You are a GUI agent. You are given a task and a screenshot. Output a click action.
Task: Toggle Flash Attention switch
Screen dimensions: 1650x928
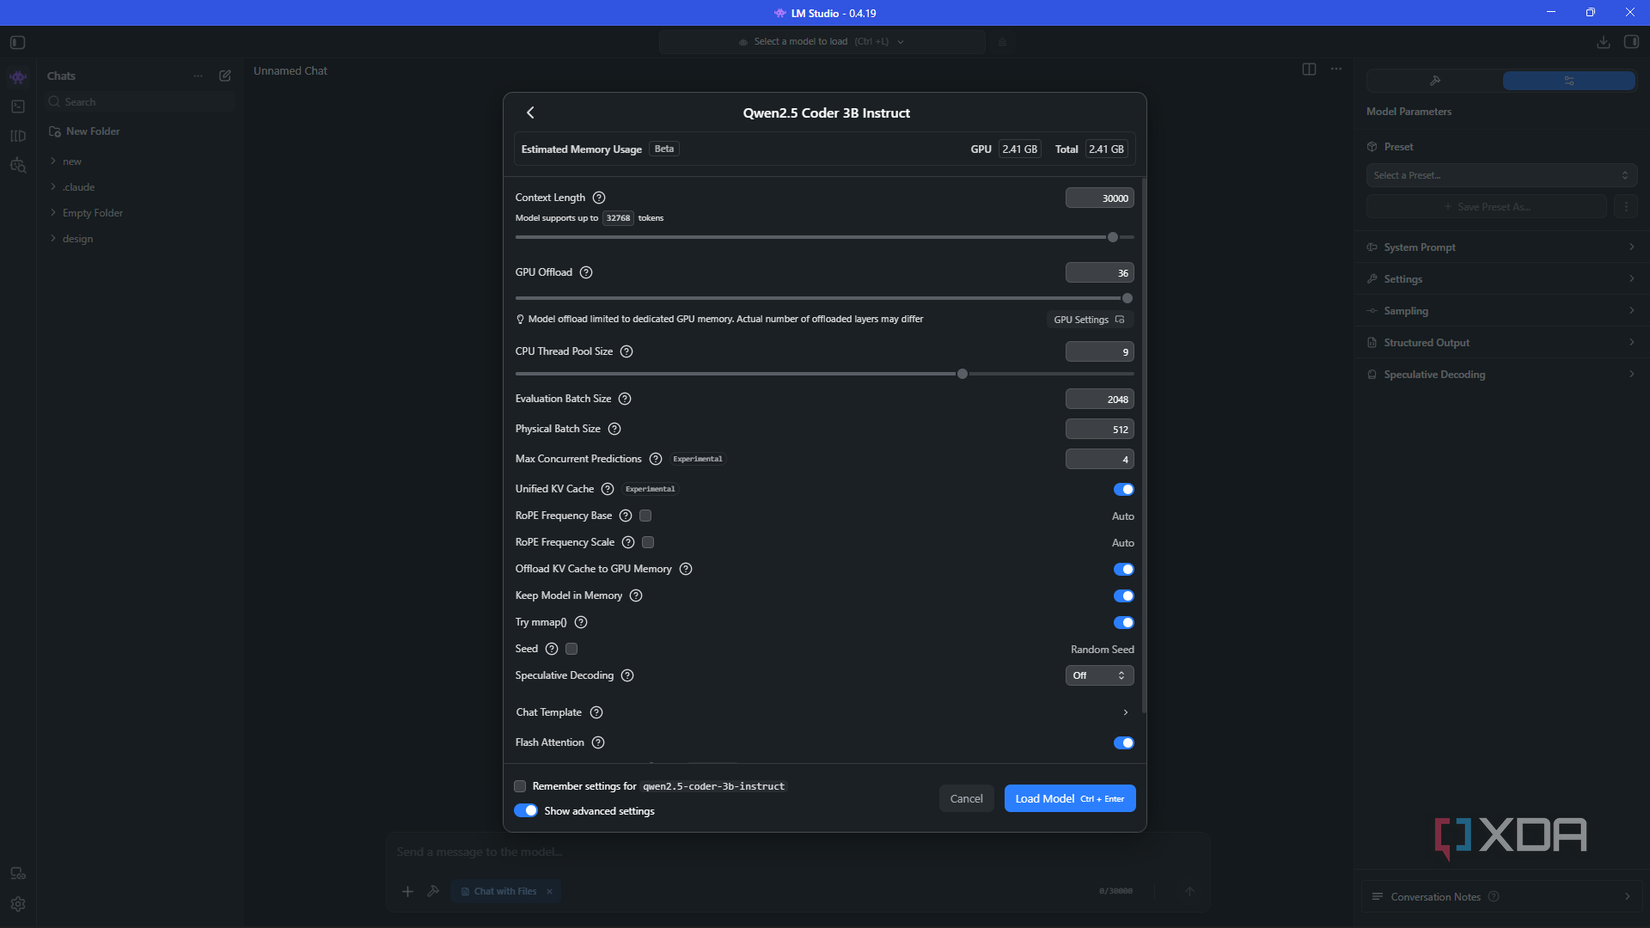pos(1123,743)
